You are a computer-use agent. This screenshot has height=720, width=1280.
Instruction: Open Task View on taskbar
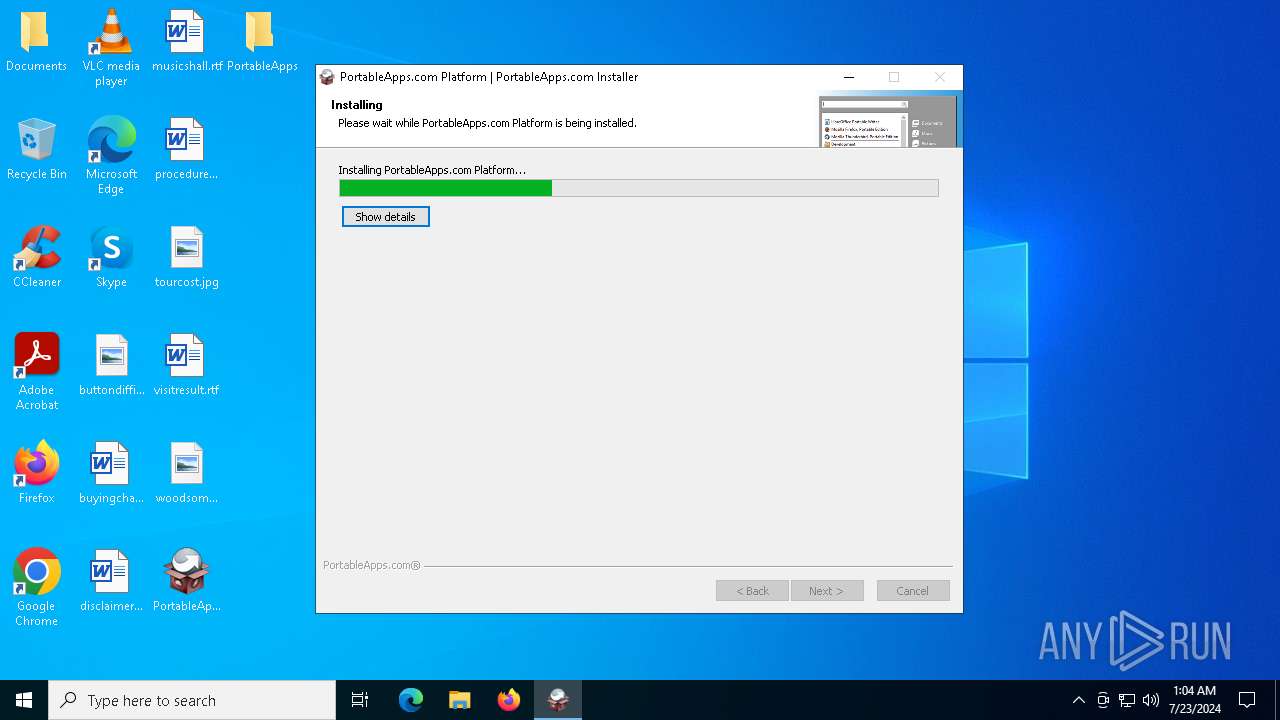click(360, 700)
